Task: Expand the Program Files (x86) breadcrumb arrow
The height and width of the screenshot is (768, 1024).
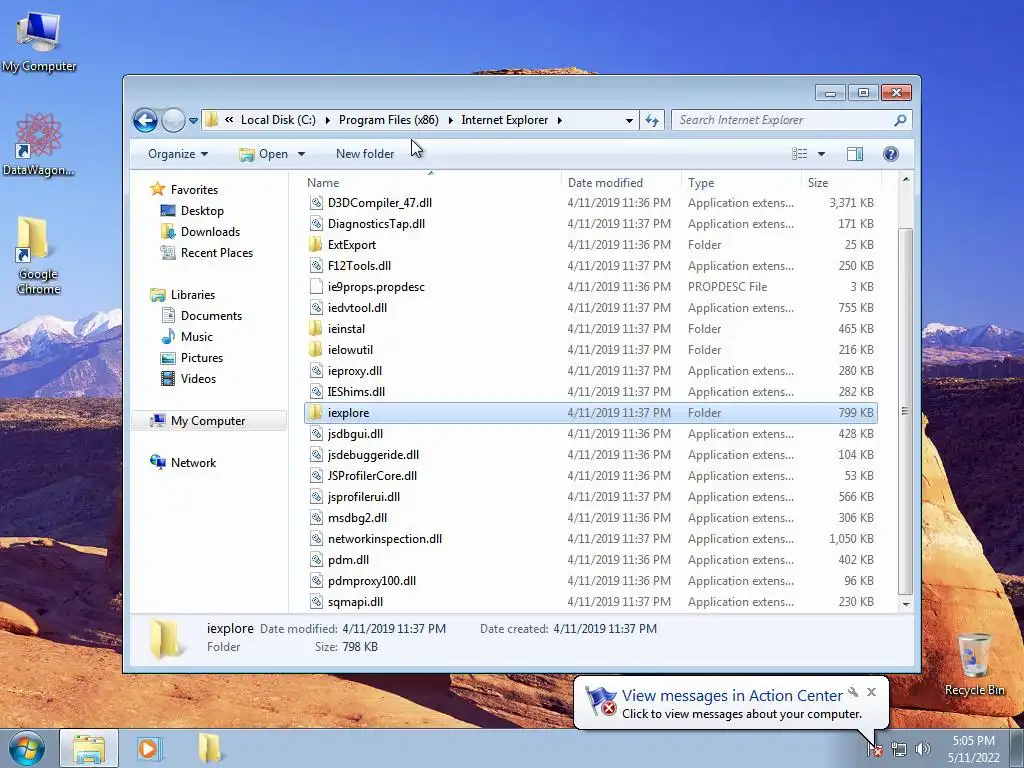Action: (450, 120)
